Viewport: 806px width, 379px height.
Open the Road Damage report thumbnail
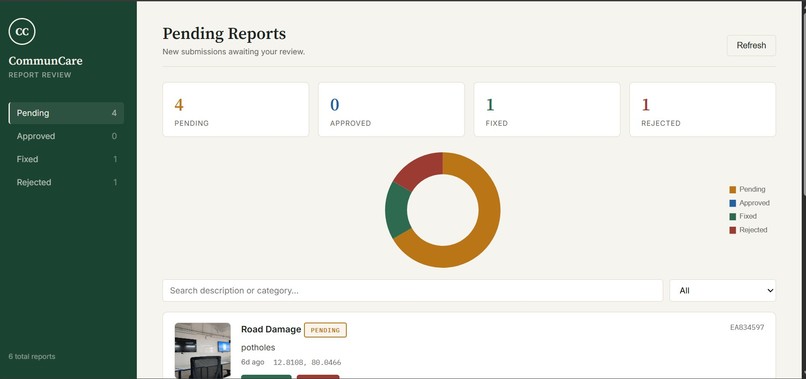coord(203,351)
